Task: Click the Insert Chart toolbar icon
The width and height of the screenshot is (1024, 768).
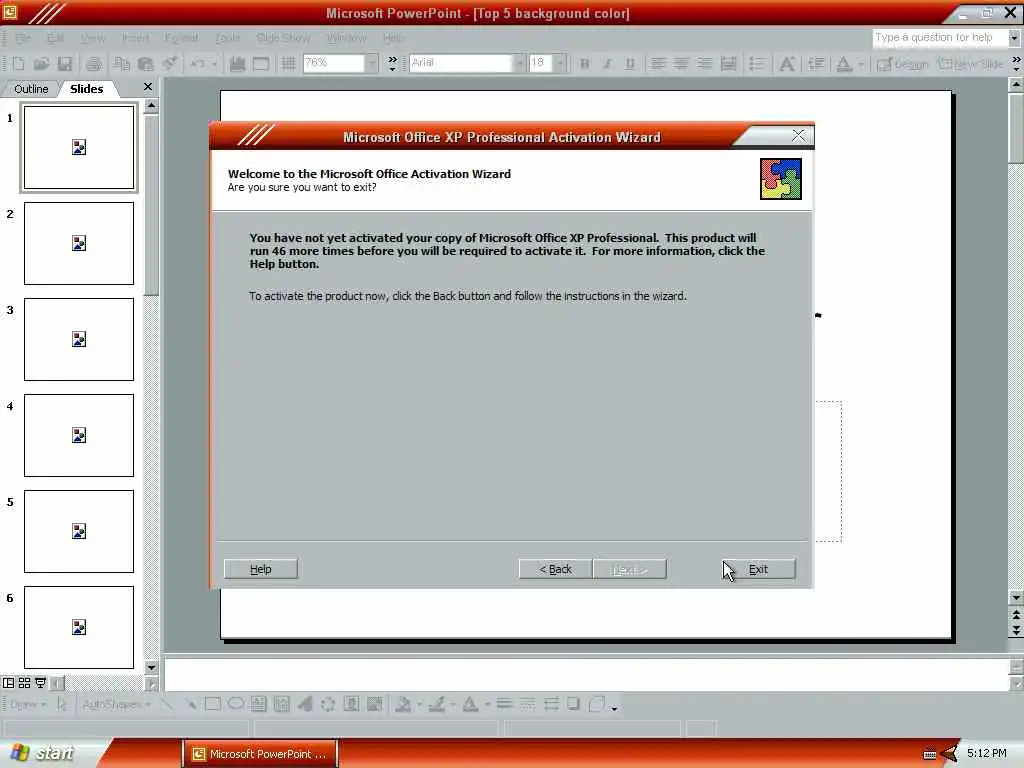Action: pos(237,63)
